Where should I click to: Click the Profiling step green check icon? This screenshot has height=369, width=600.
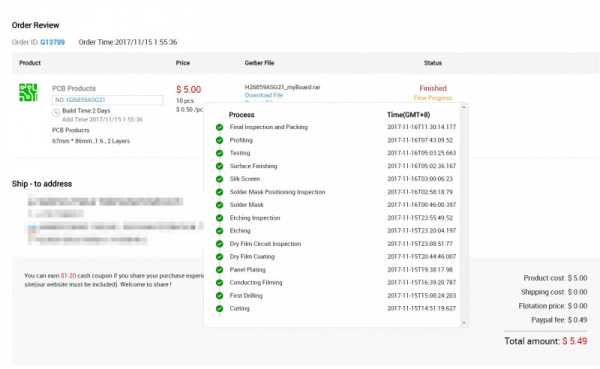219,140
